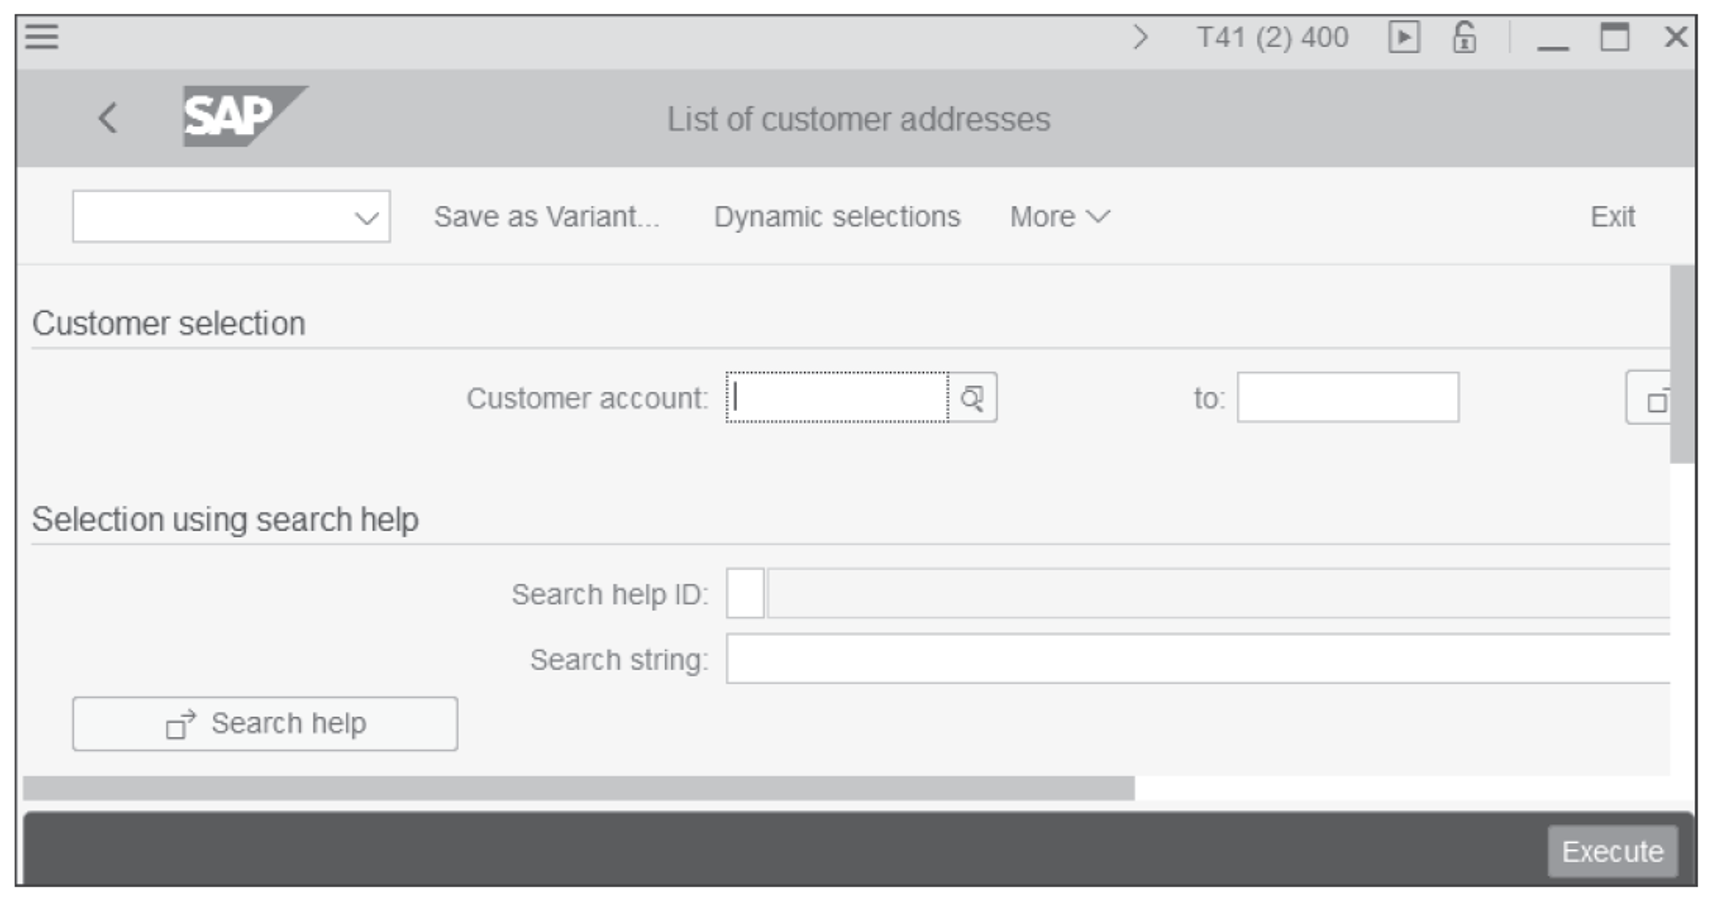Click the SAP logo
This screenshot has width=1713, height=902.
click(244, 116)
